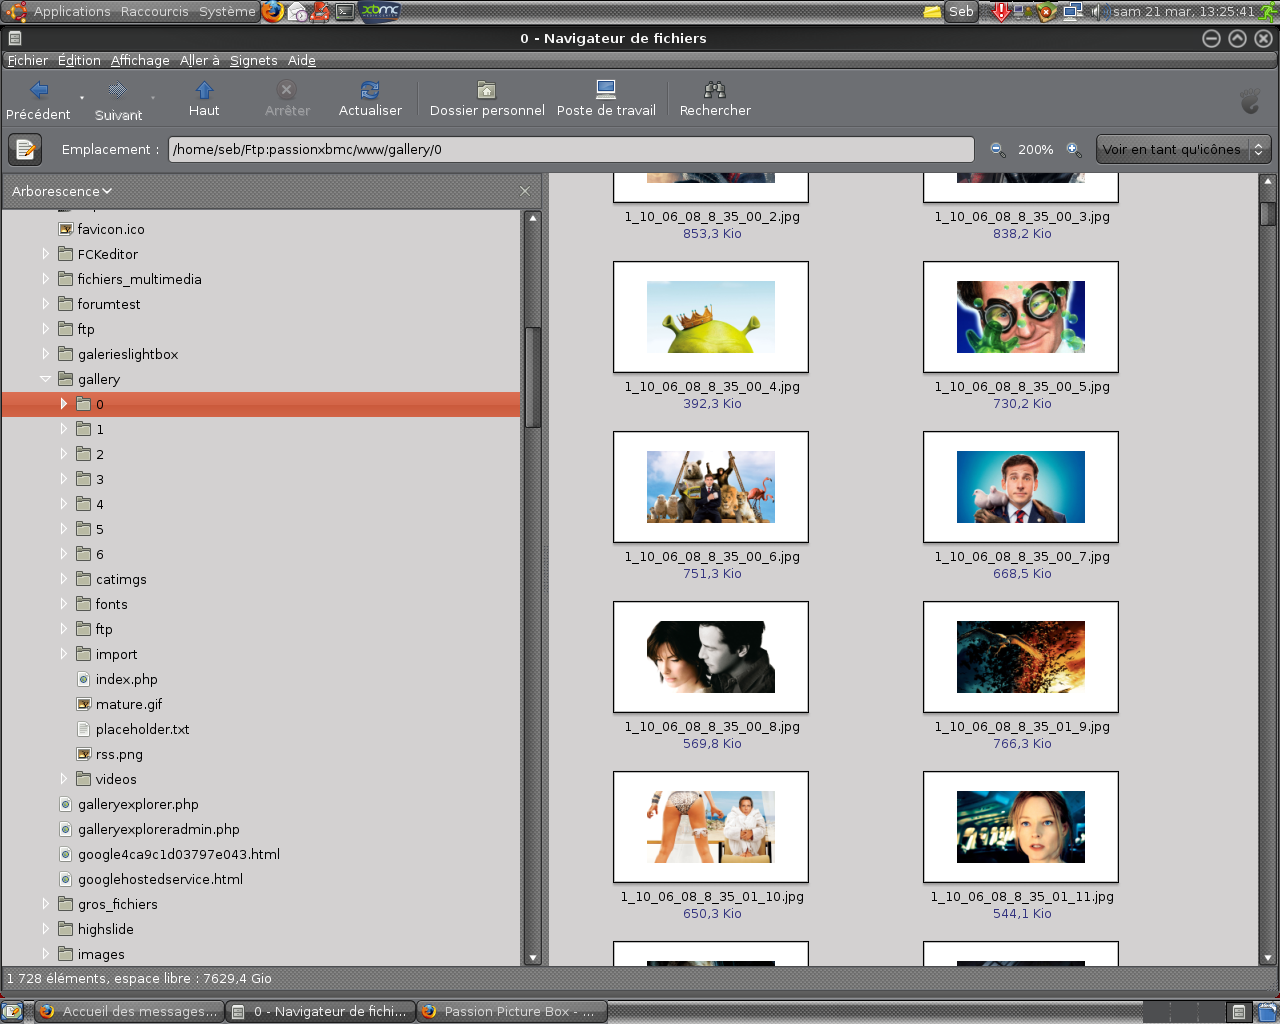Toggle the location text entry mode button
The width and height of the screenshot is (1280, 1024).
[x=25, y=150]
